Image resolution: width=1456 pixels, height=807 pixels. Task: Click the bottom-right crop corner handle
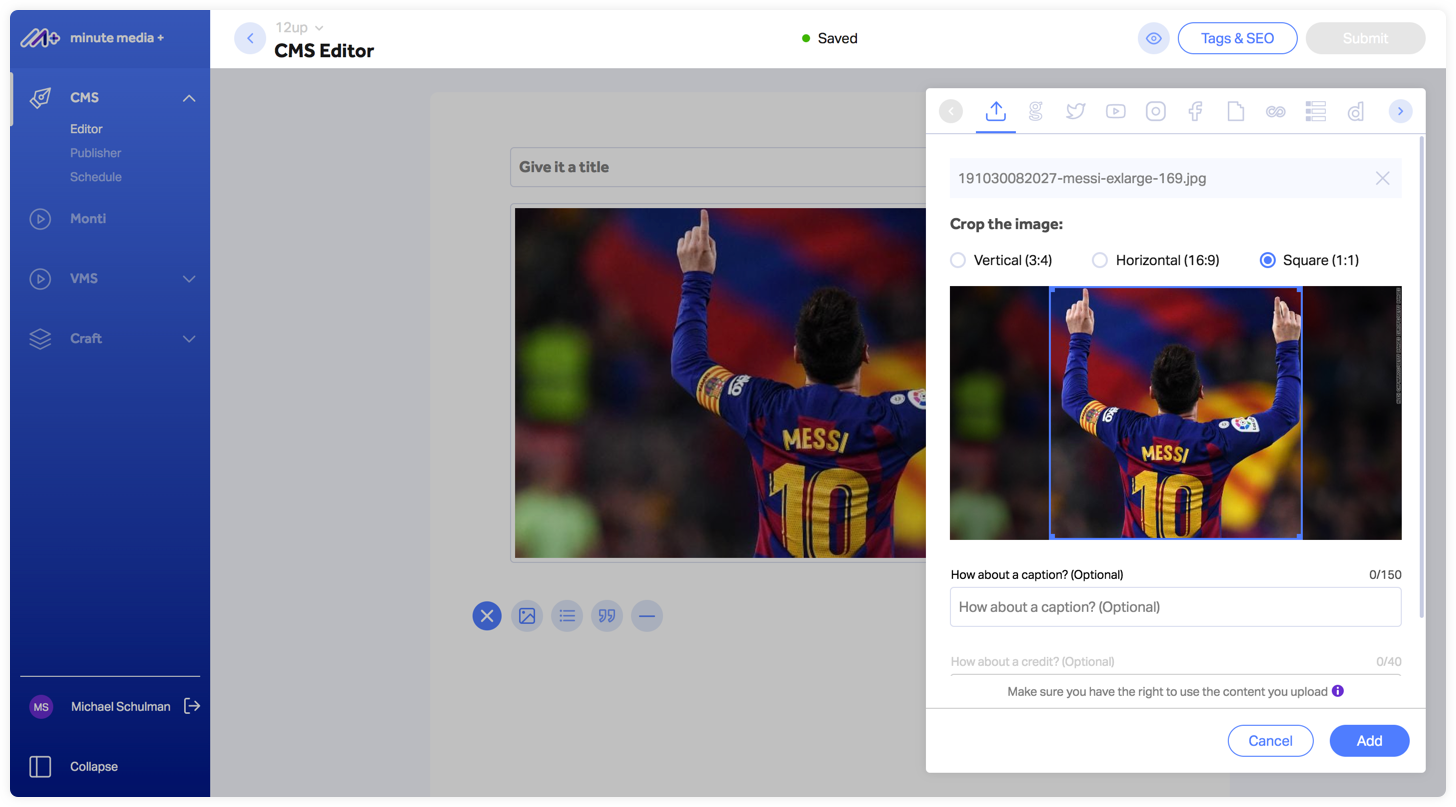click(1301, 538)
